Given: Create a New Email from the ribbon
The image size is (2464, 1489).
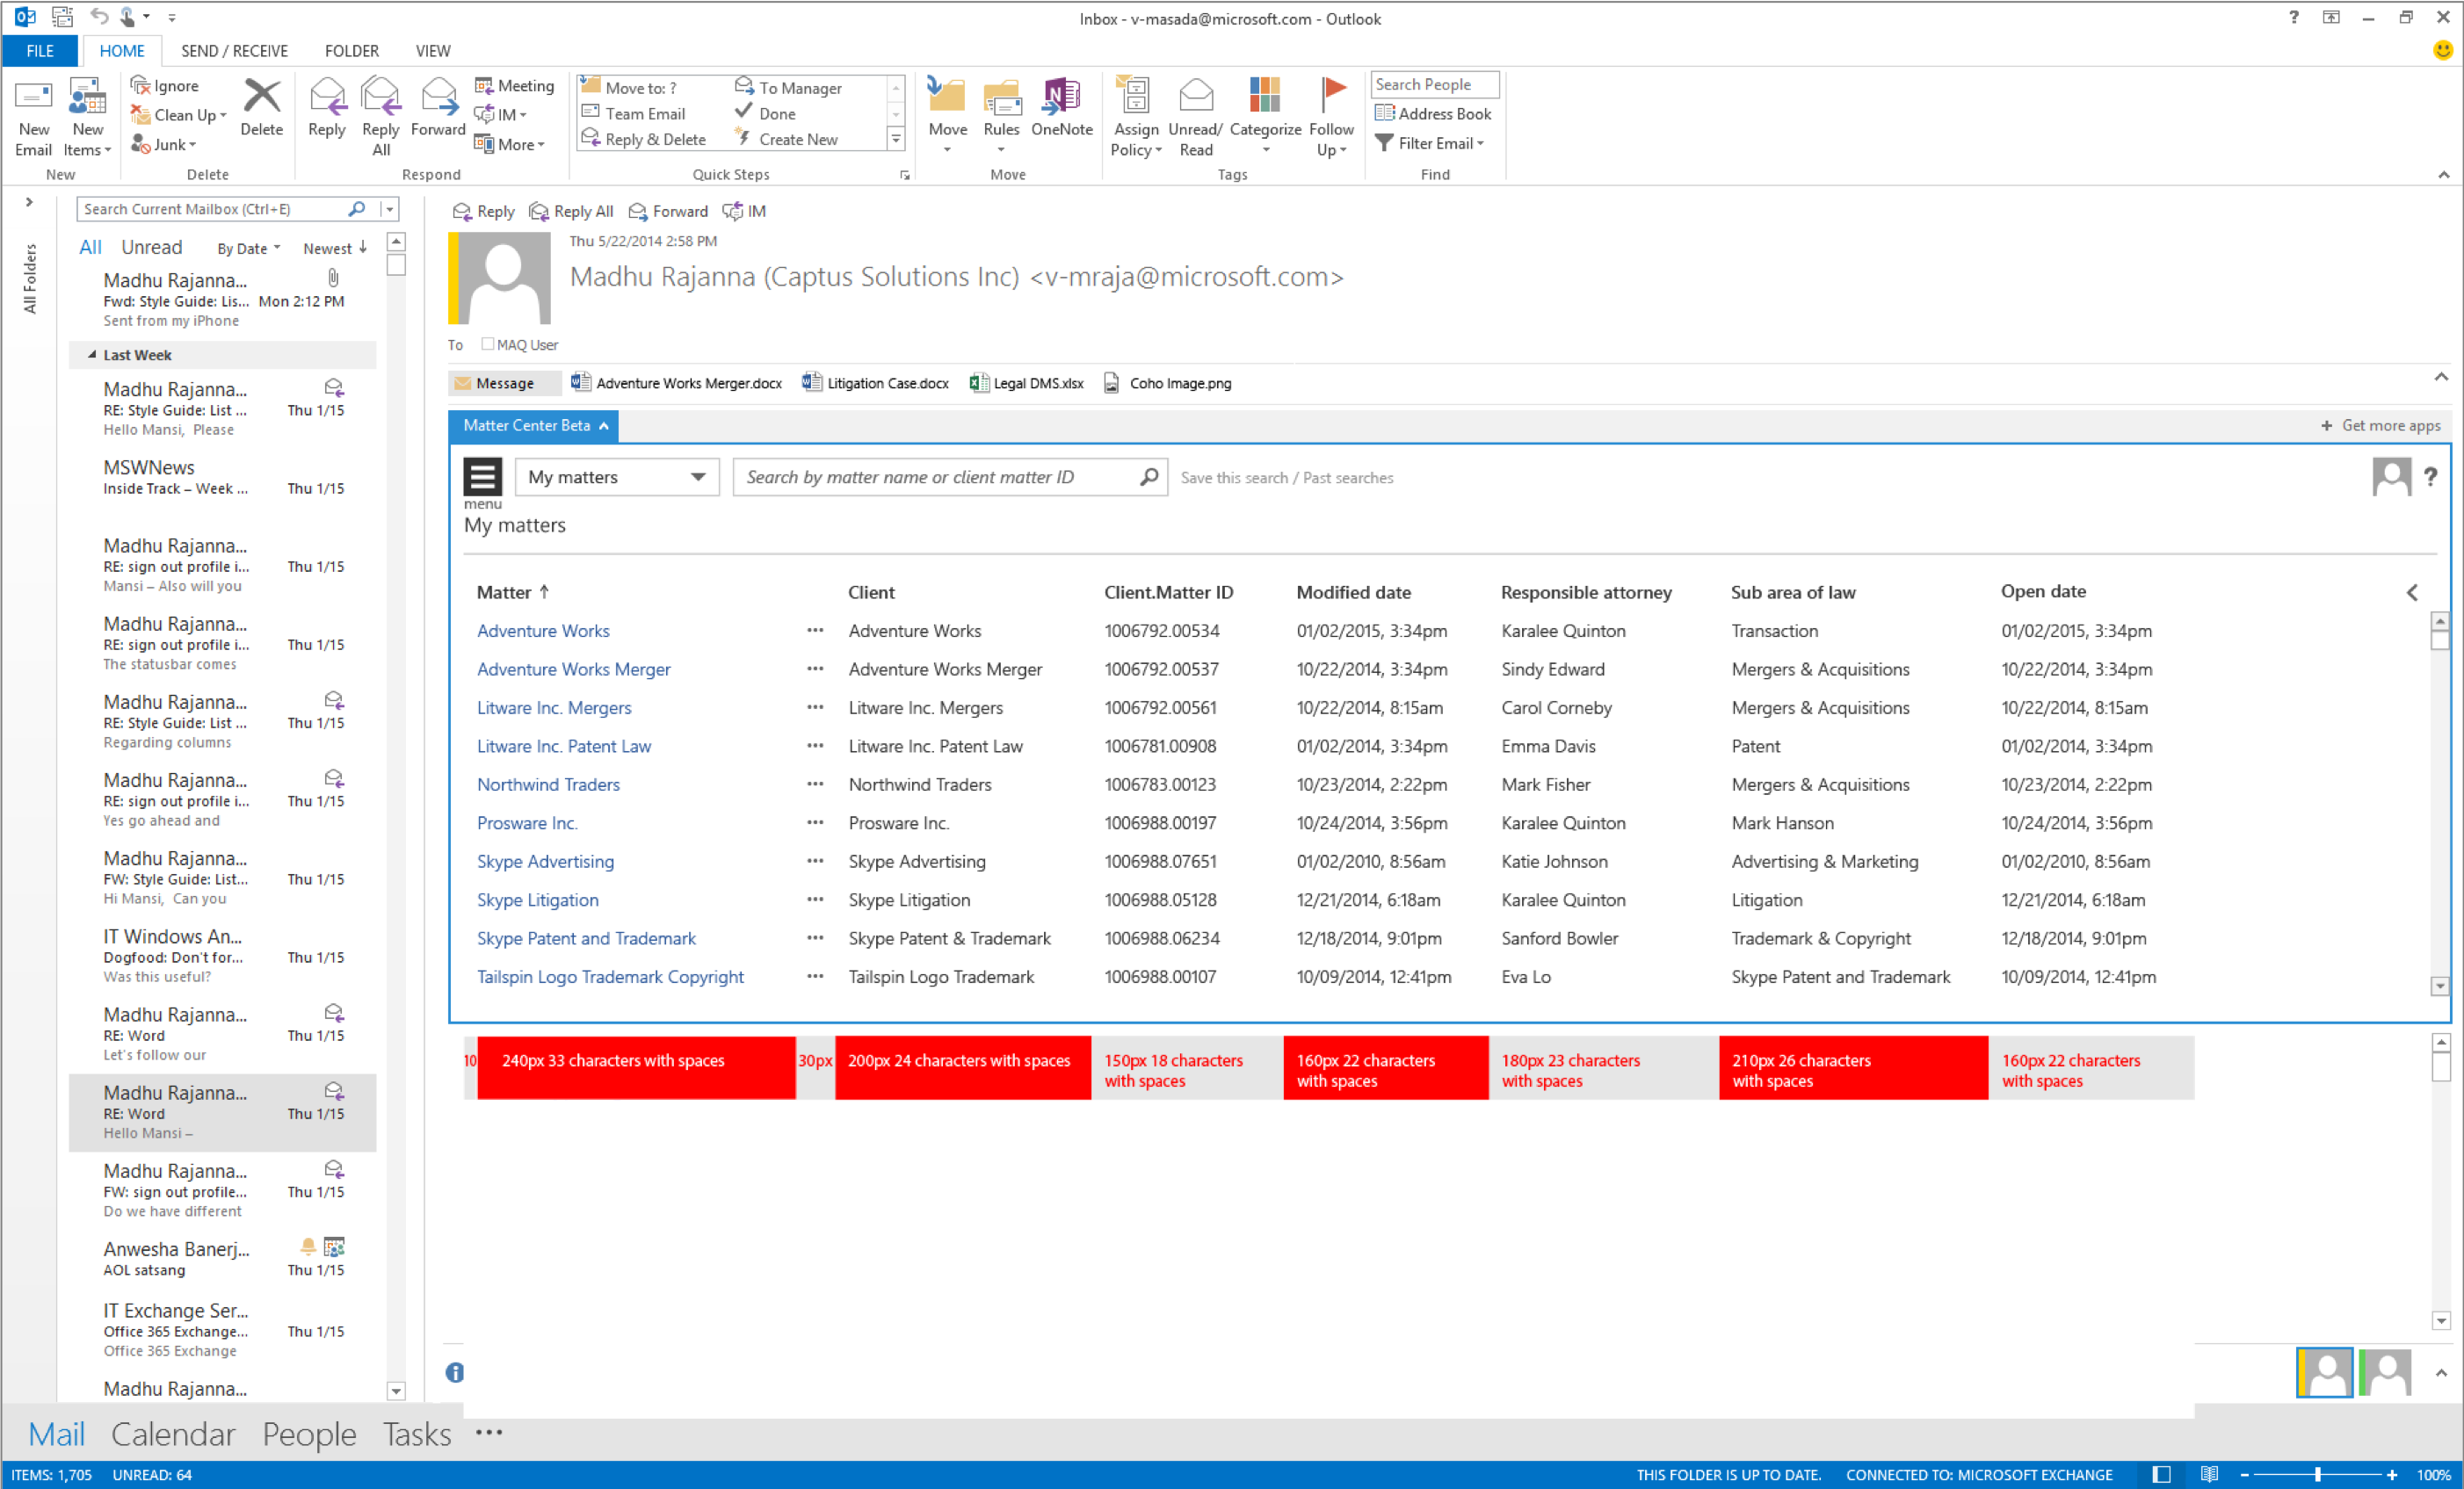Looking at the screenshot, I should click(x=33, y=117).
